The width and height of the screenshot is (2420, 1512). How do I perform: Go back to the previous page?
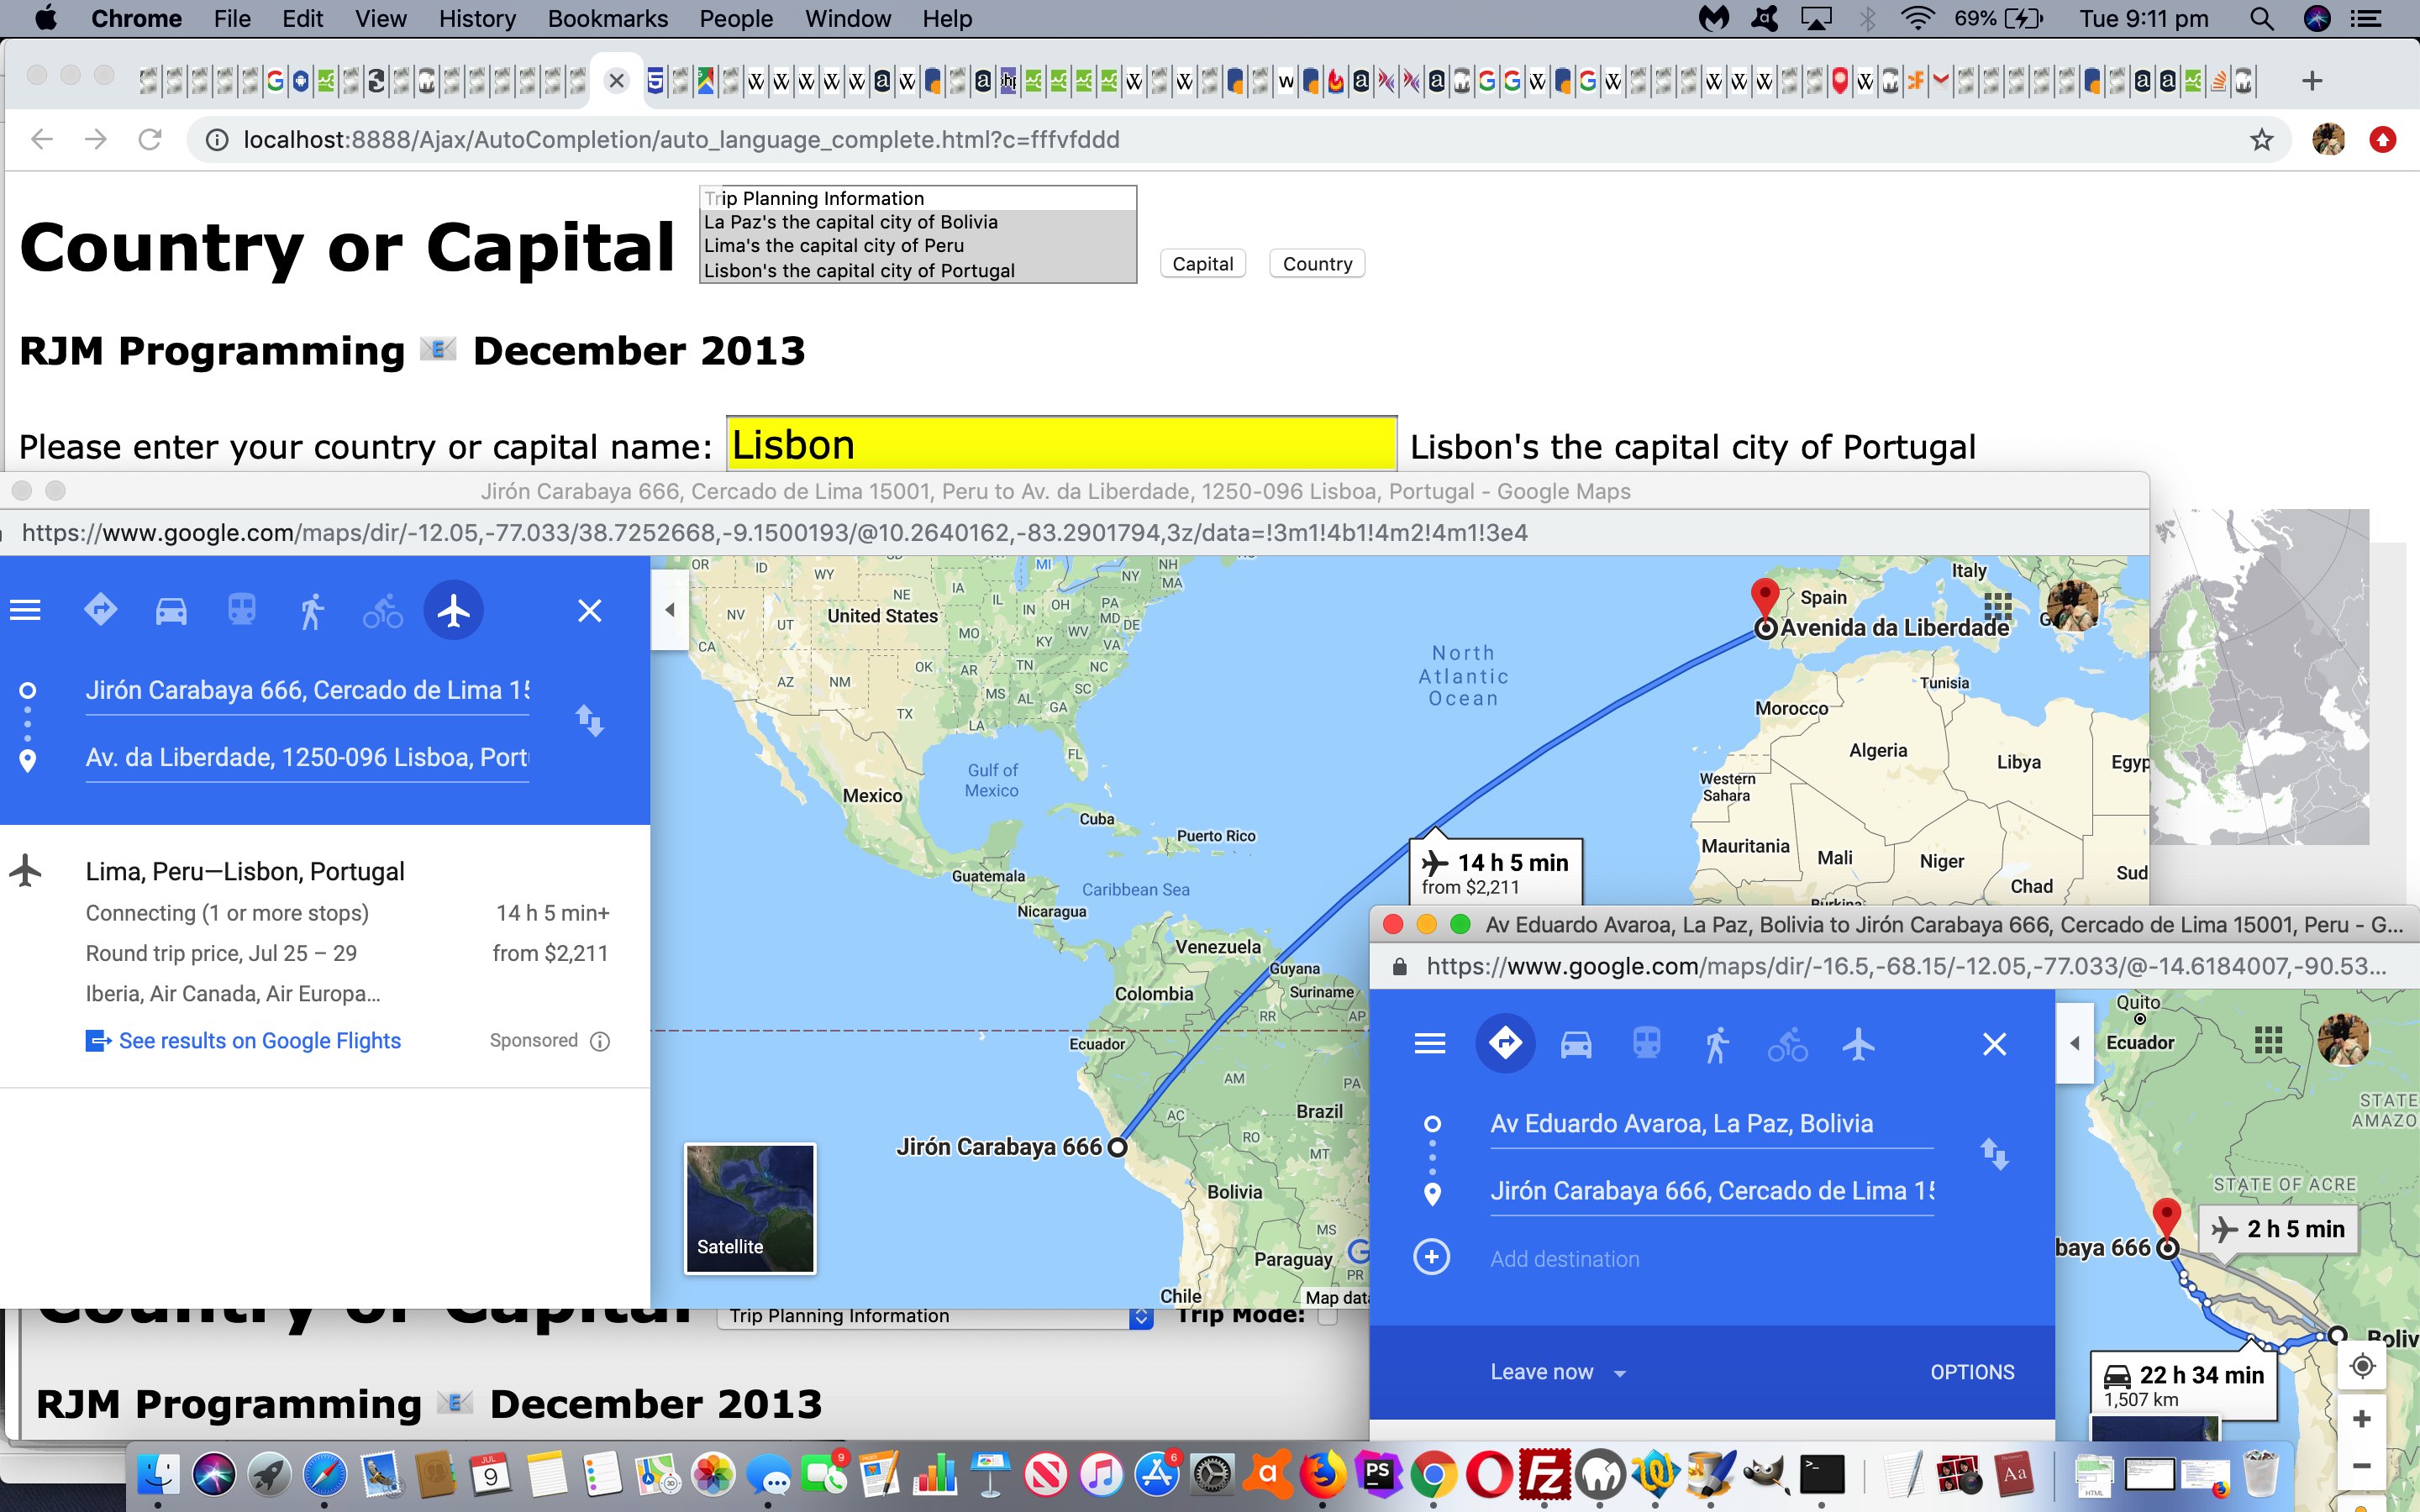tap(42, 139)
